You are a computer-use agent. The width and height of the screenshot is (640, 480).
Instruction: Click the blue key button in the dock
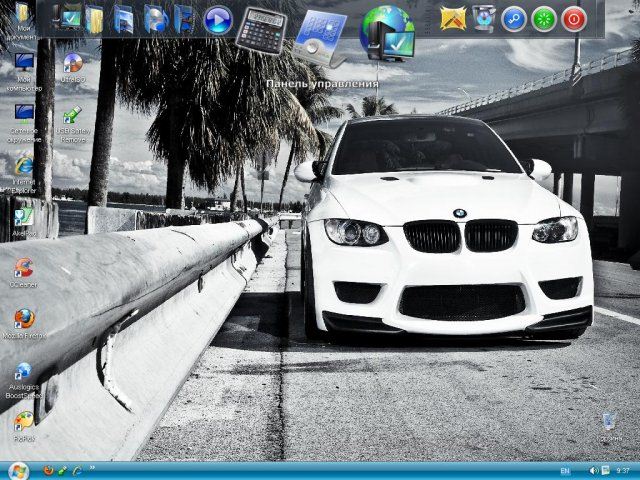coord(513,19)
